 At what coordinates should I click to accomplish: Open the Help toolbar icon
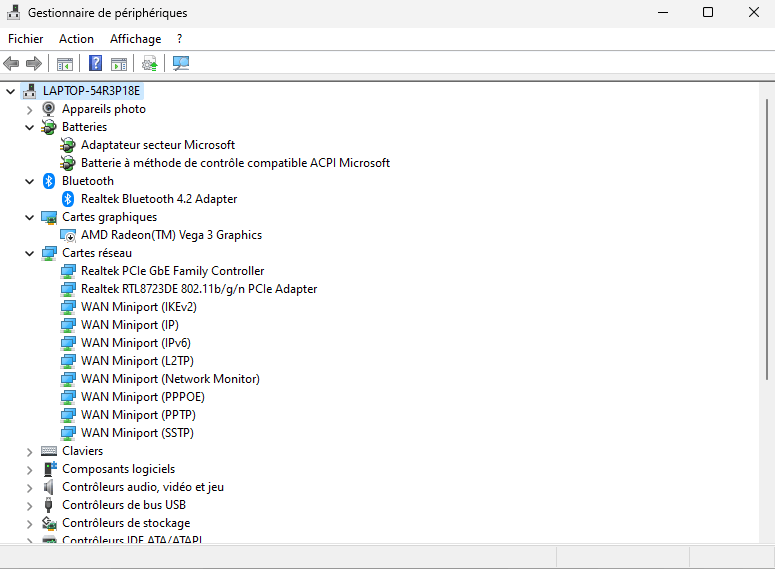point(95,63)
